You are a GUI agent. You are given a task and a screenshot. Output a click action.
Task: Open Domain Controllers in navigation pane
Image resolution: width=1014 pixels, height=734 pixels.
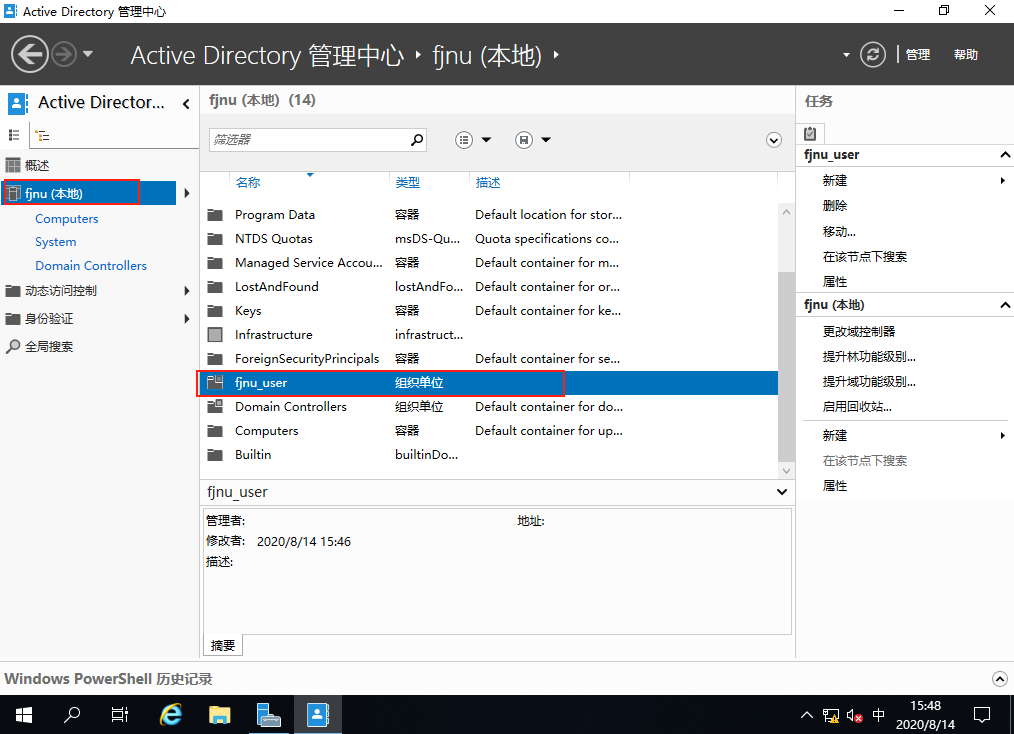[x=91, y=266]
